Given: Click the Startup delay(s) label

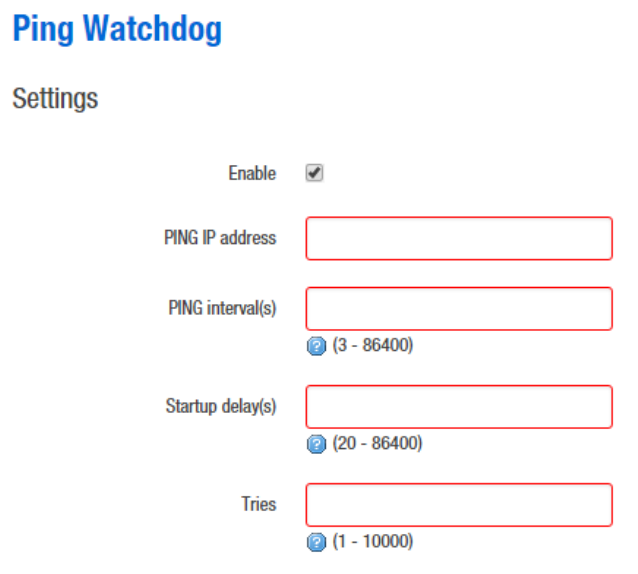Looking at the screenshot, I should (x=221, y=406).
